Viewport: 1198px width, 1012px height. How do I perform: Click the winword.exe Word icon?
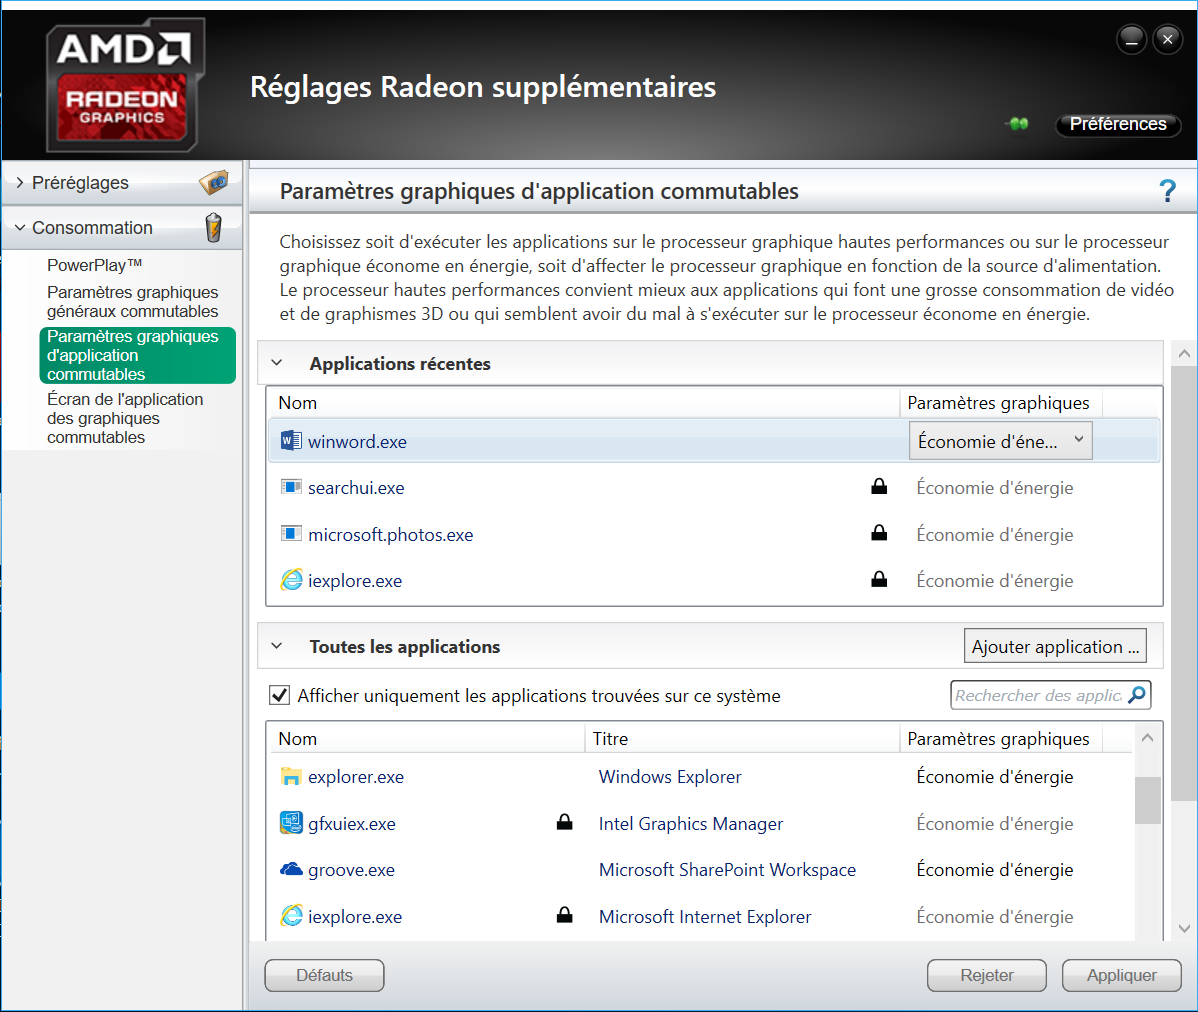(x=290, y=440)
